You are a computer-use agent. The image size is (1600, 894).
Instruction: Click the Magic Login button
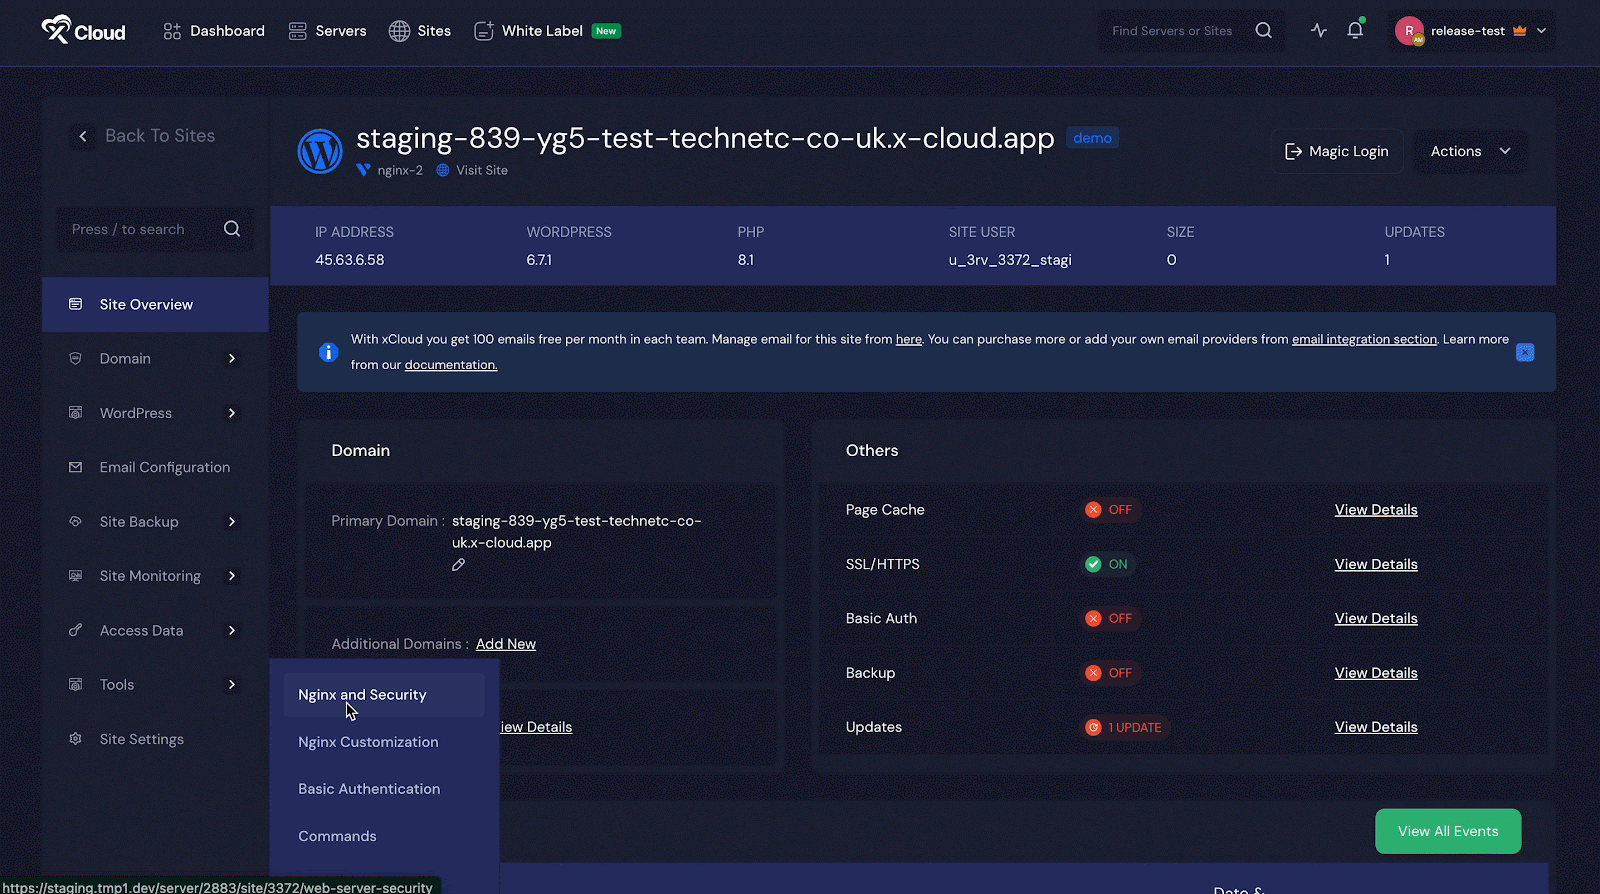pyautogui.click(x=1337, y=151)
